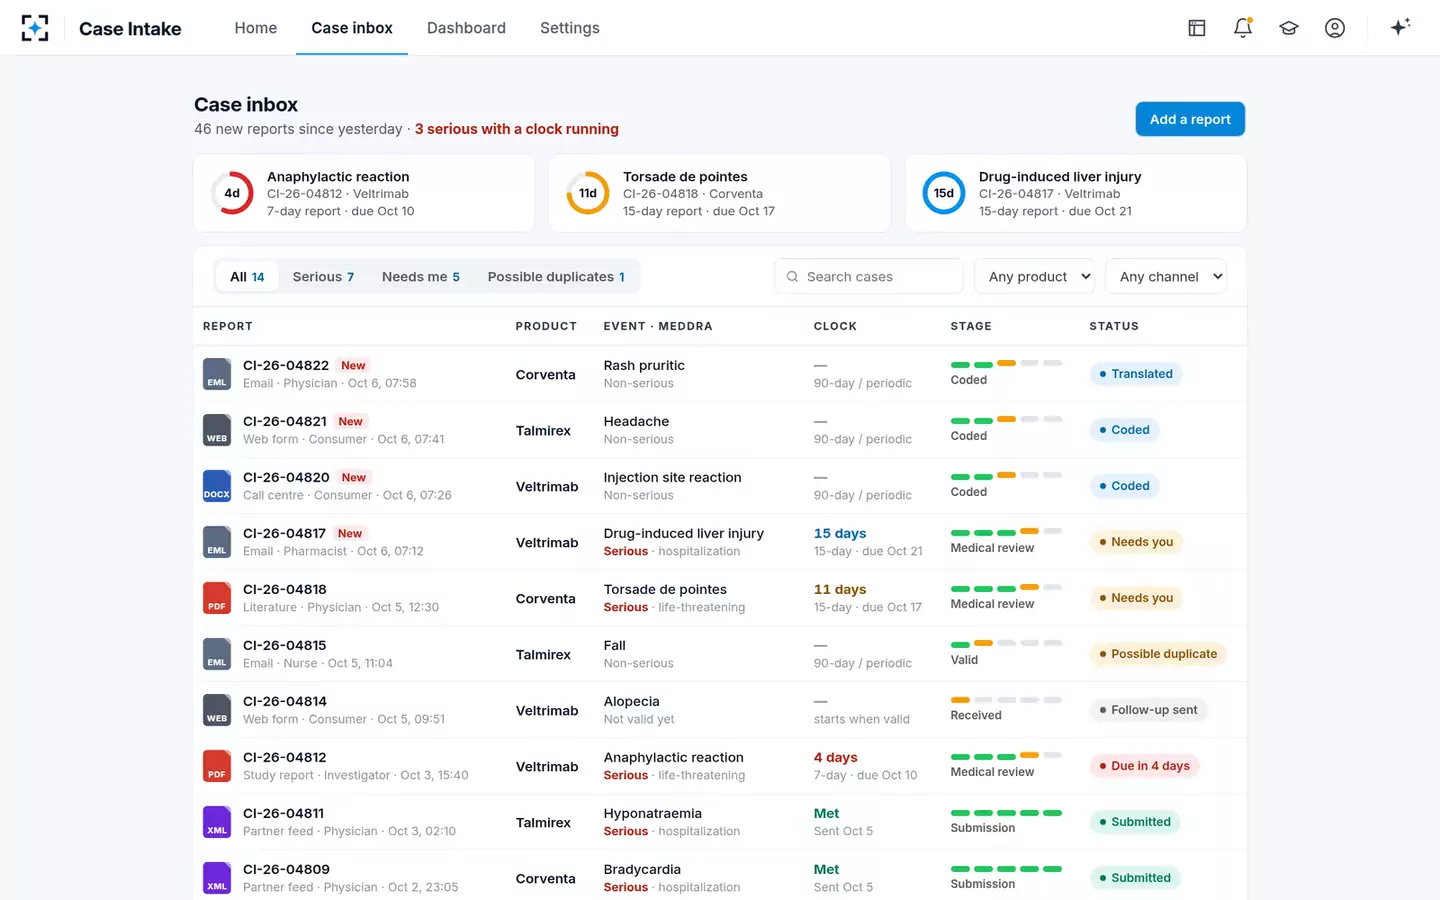Select the Case inbox navigation tab

pos(352,28)
